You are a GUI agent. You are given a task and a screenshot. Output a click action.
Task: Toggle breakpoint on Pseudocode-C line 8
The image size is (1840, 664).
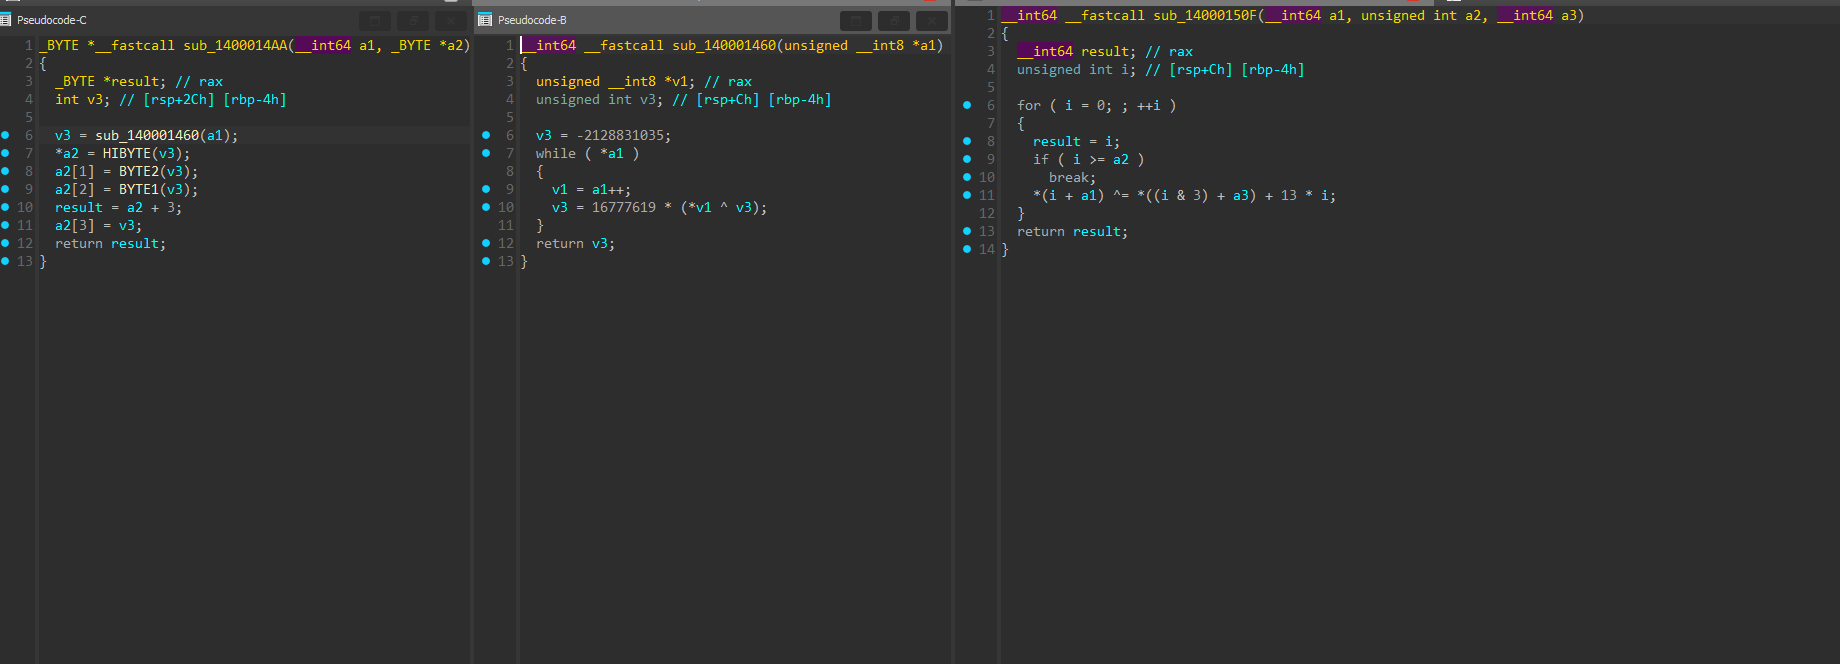[5, 171]
